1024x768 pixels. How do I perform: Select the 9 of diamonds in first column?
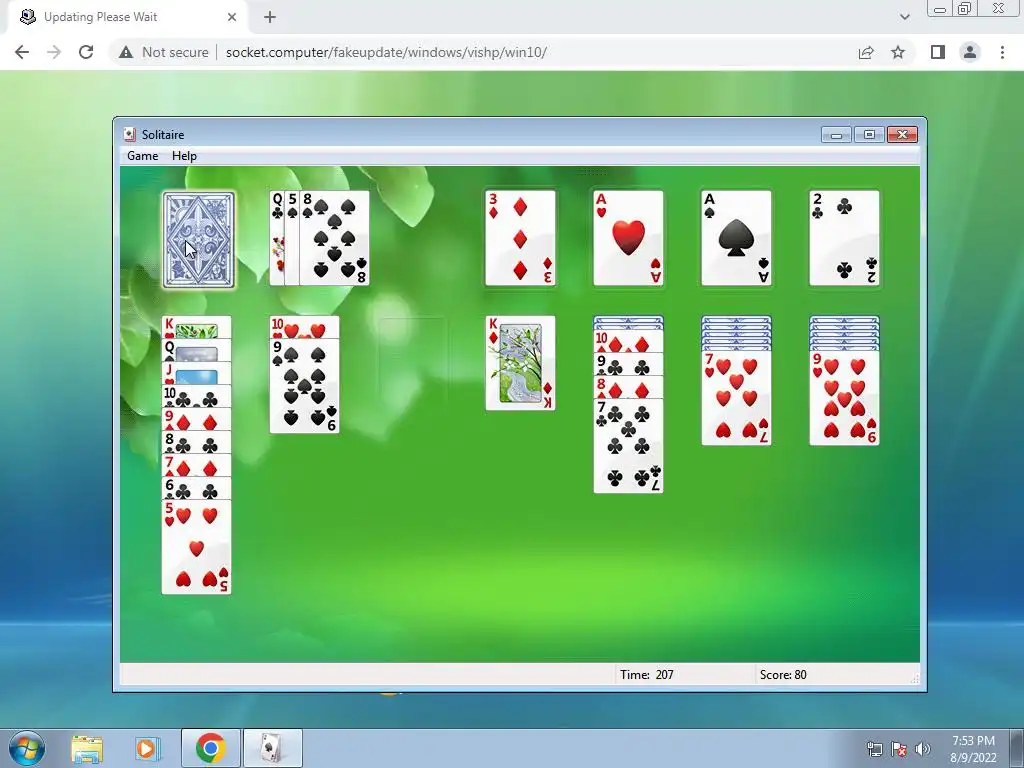click(197, 419)
